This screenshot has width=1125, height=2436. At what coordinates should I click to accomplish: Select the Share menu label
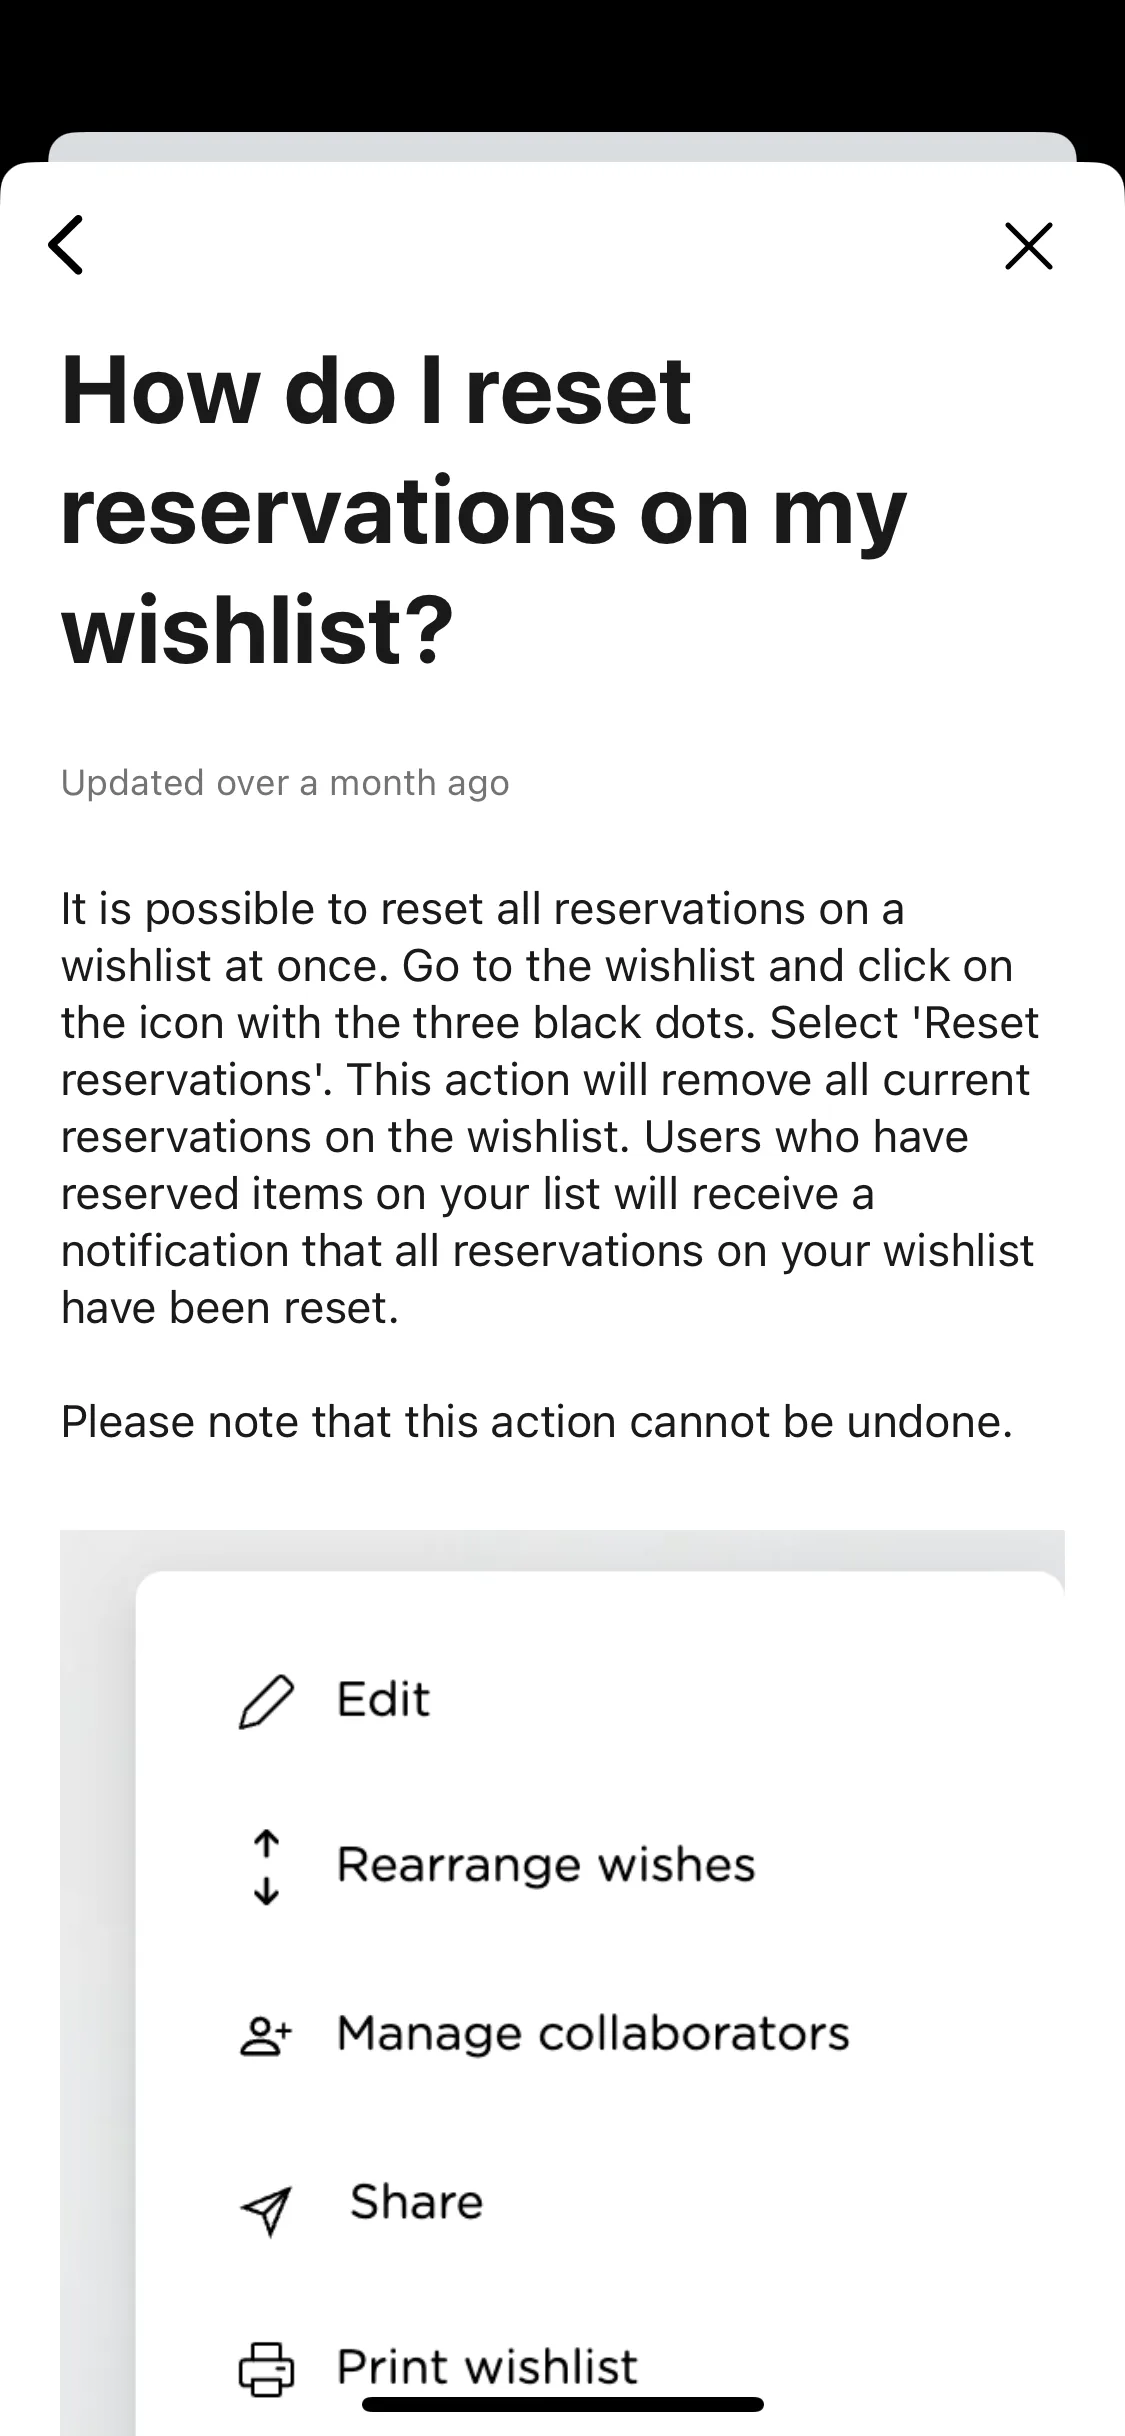(x=416, y=2202)
